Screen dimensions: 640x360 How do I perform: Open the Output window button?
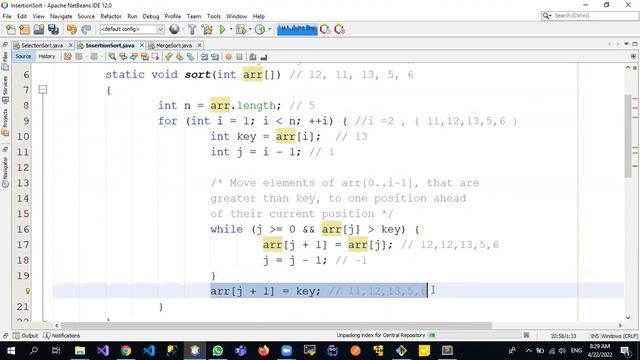pos(25,336)
